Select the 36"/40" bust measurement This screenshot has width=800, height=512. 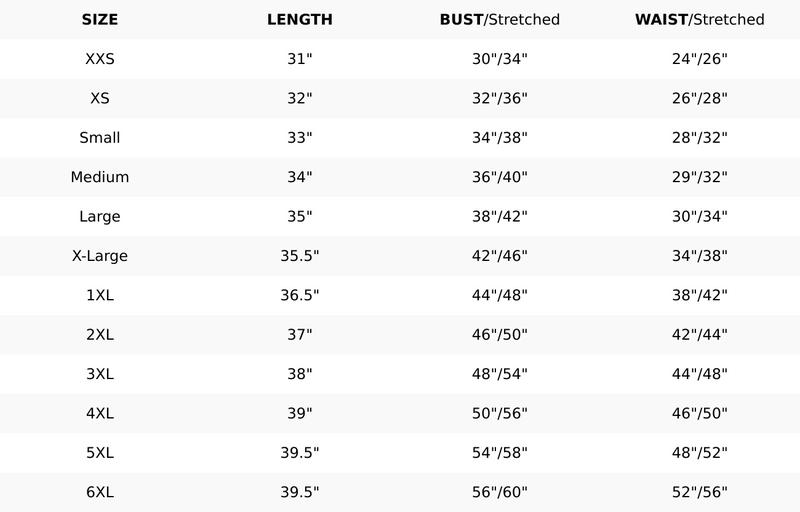point(500,177)
